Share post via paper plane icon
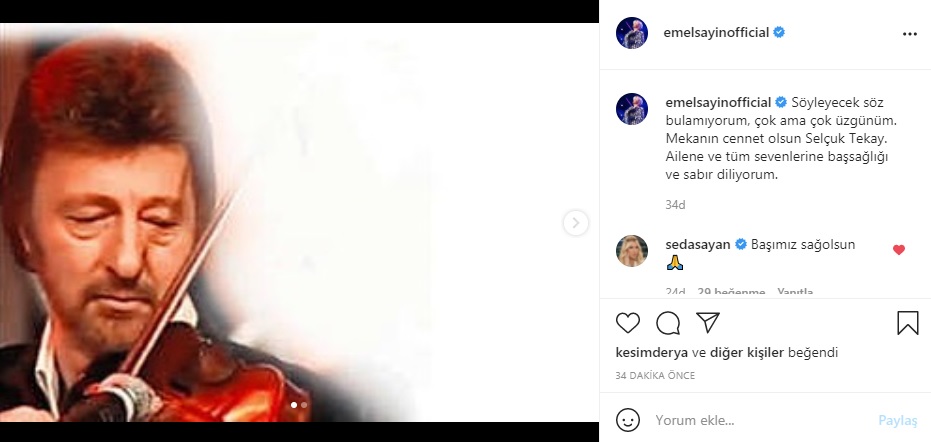The image size is (931, 442). coord(708,322)
